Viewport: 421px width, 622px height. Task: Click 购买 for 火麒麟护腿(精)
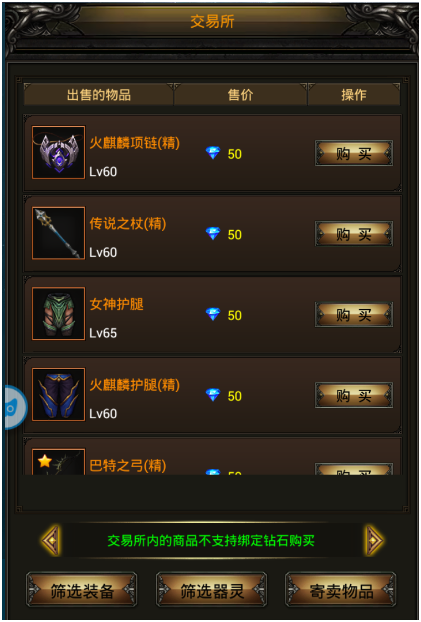pyautogui.click(x=354, y=395)
